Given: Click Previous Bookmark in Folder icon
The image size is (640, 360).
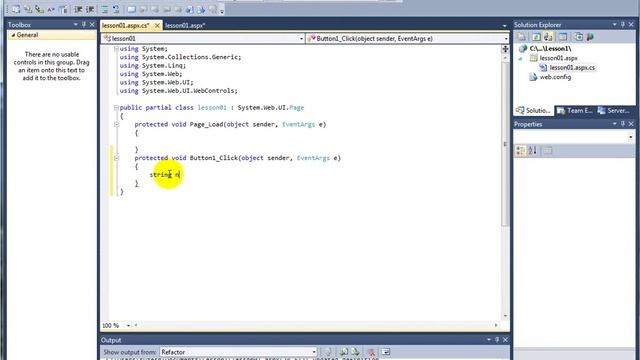Looking at the screenshot, I should pos(167,9).
